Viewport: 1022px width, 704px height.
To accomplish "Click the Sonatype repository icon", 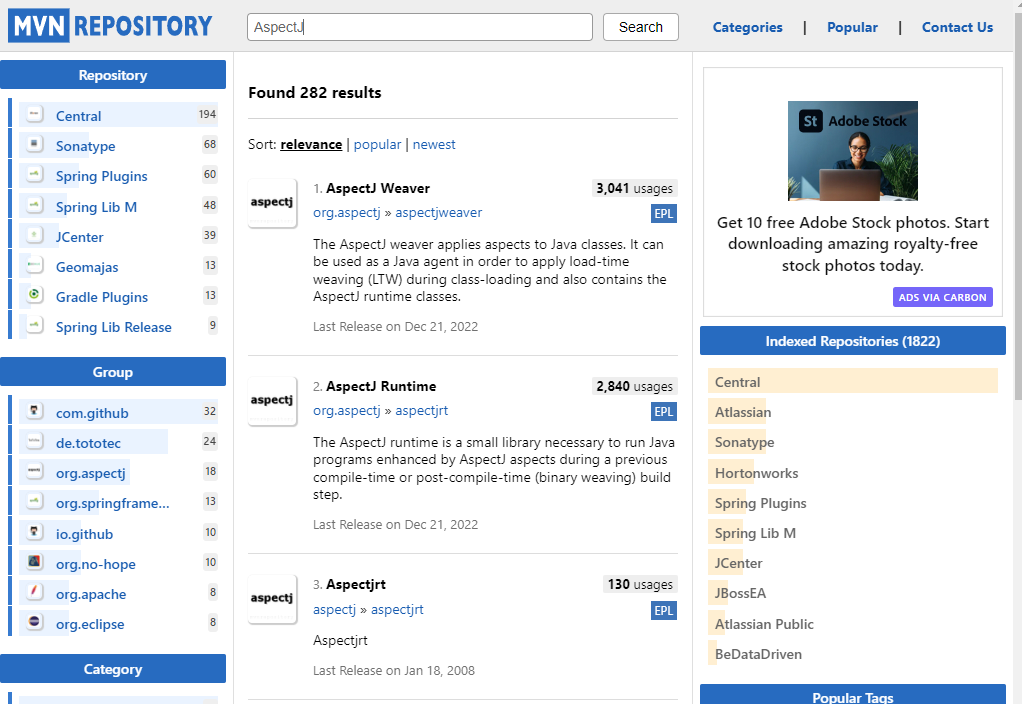I will click(x=35, y=144).
